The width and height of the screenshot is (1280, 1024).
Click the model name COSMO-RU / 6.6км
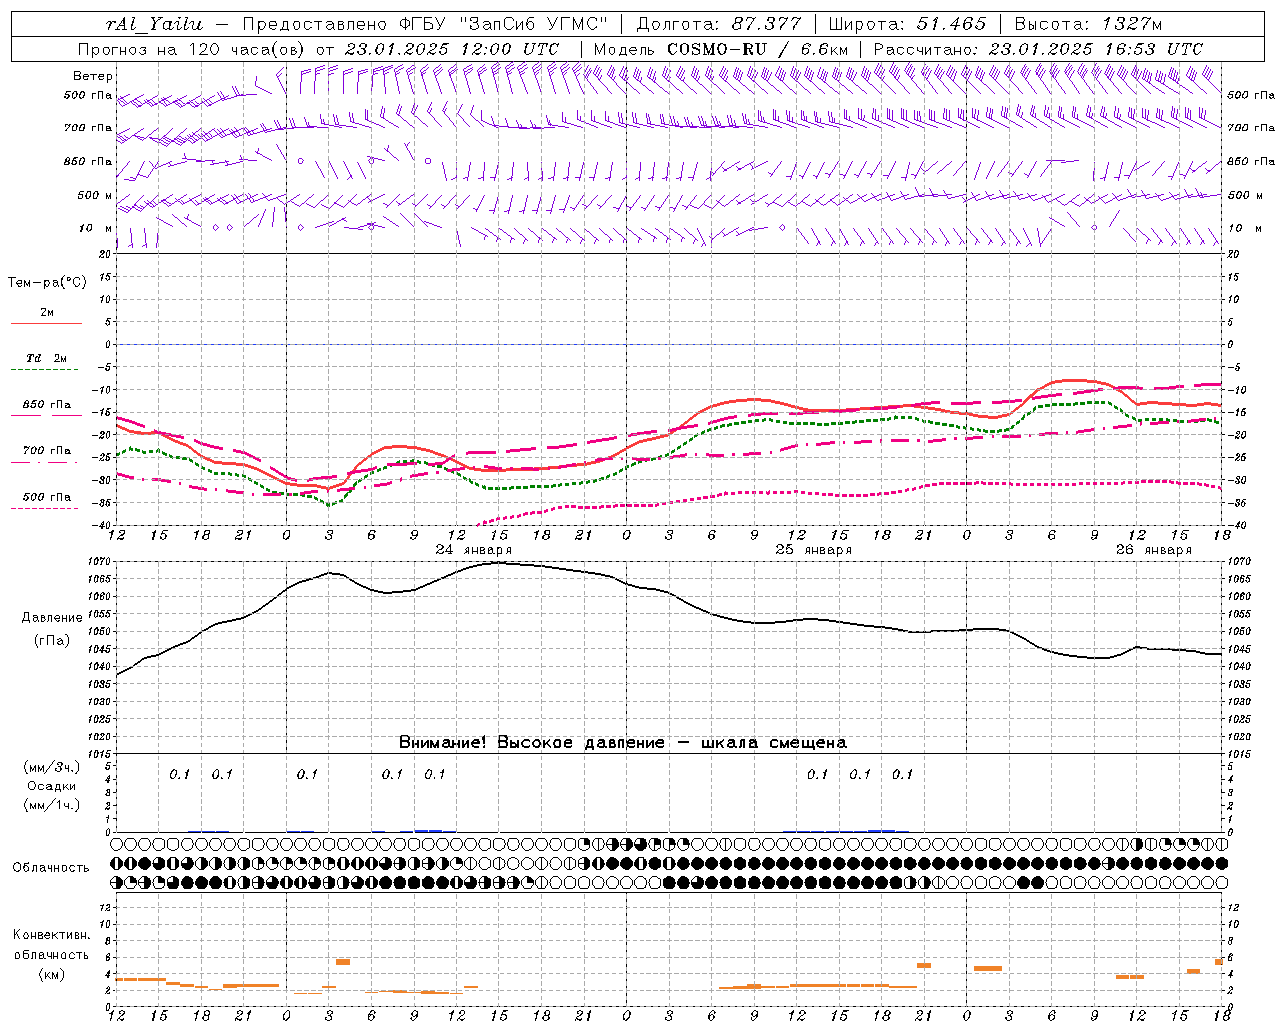(x=757, y=49)
